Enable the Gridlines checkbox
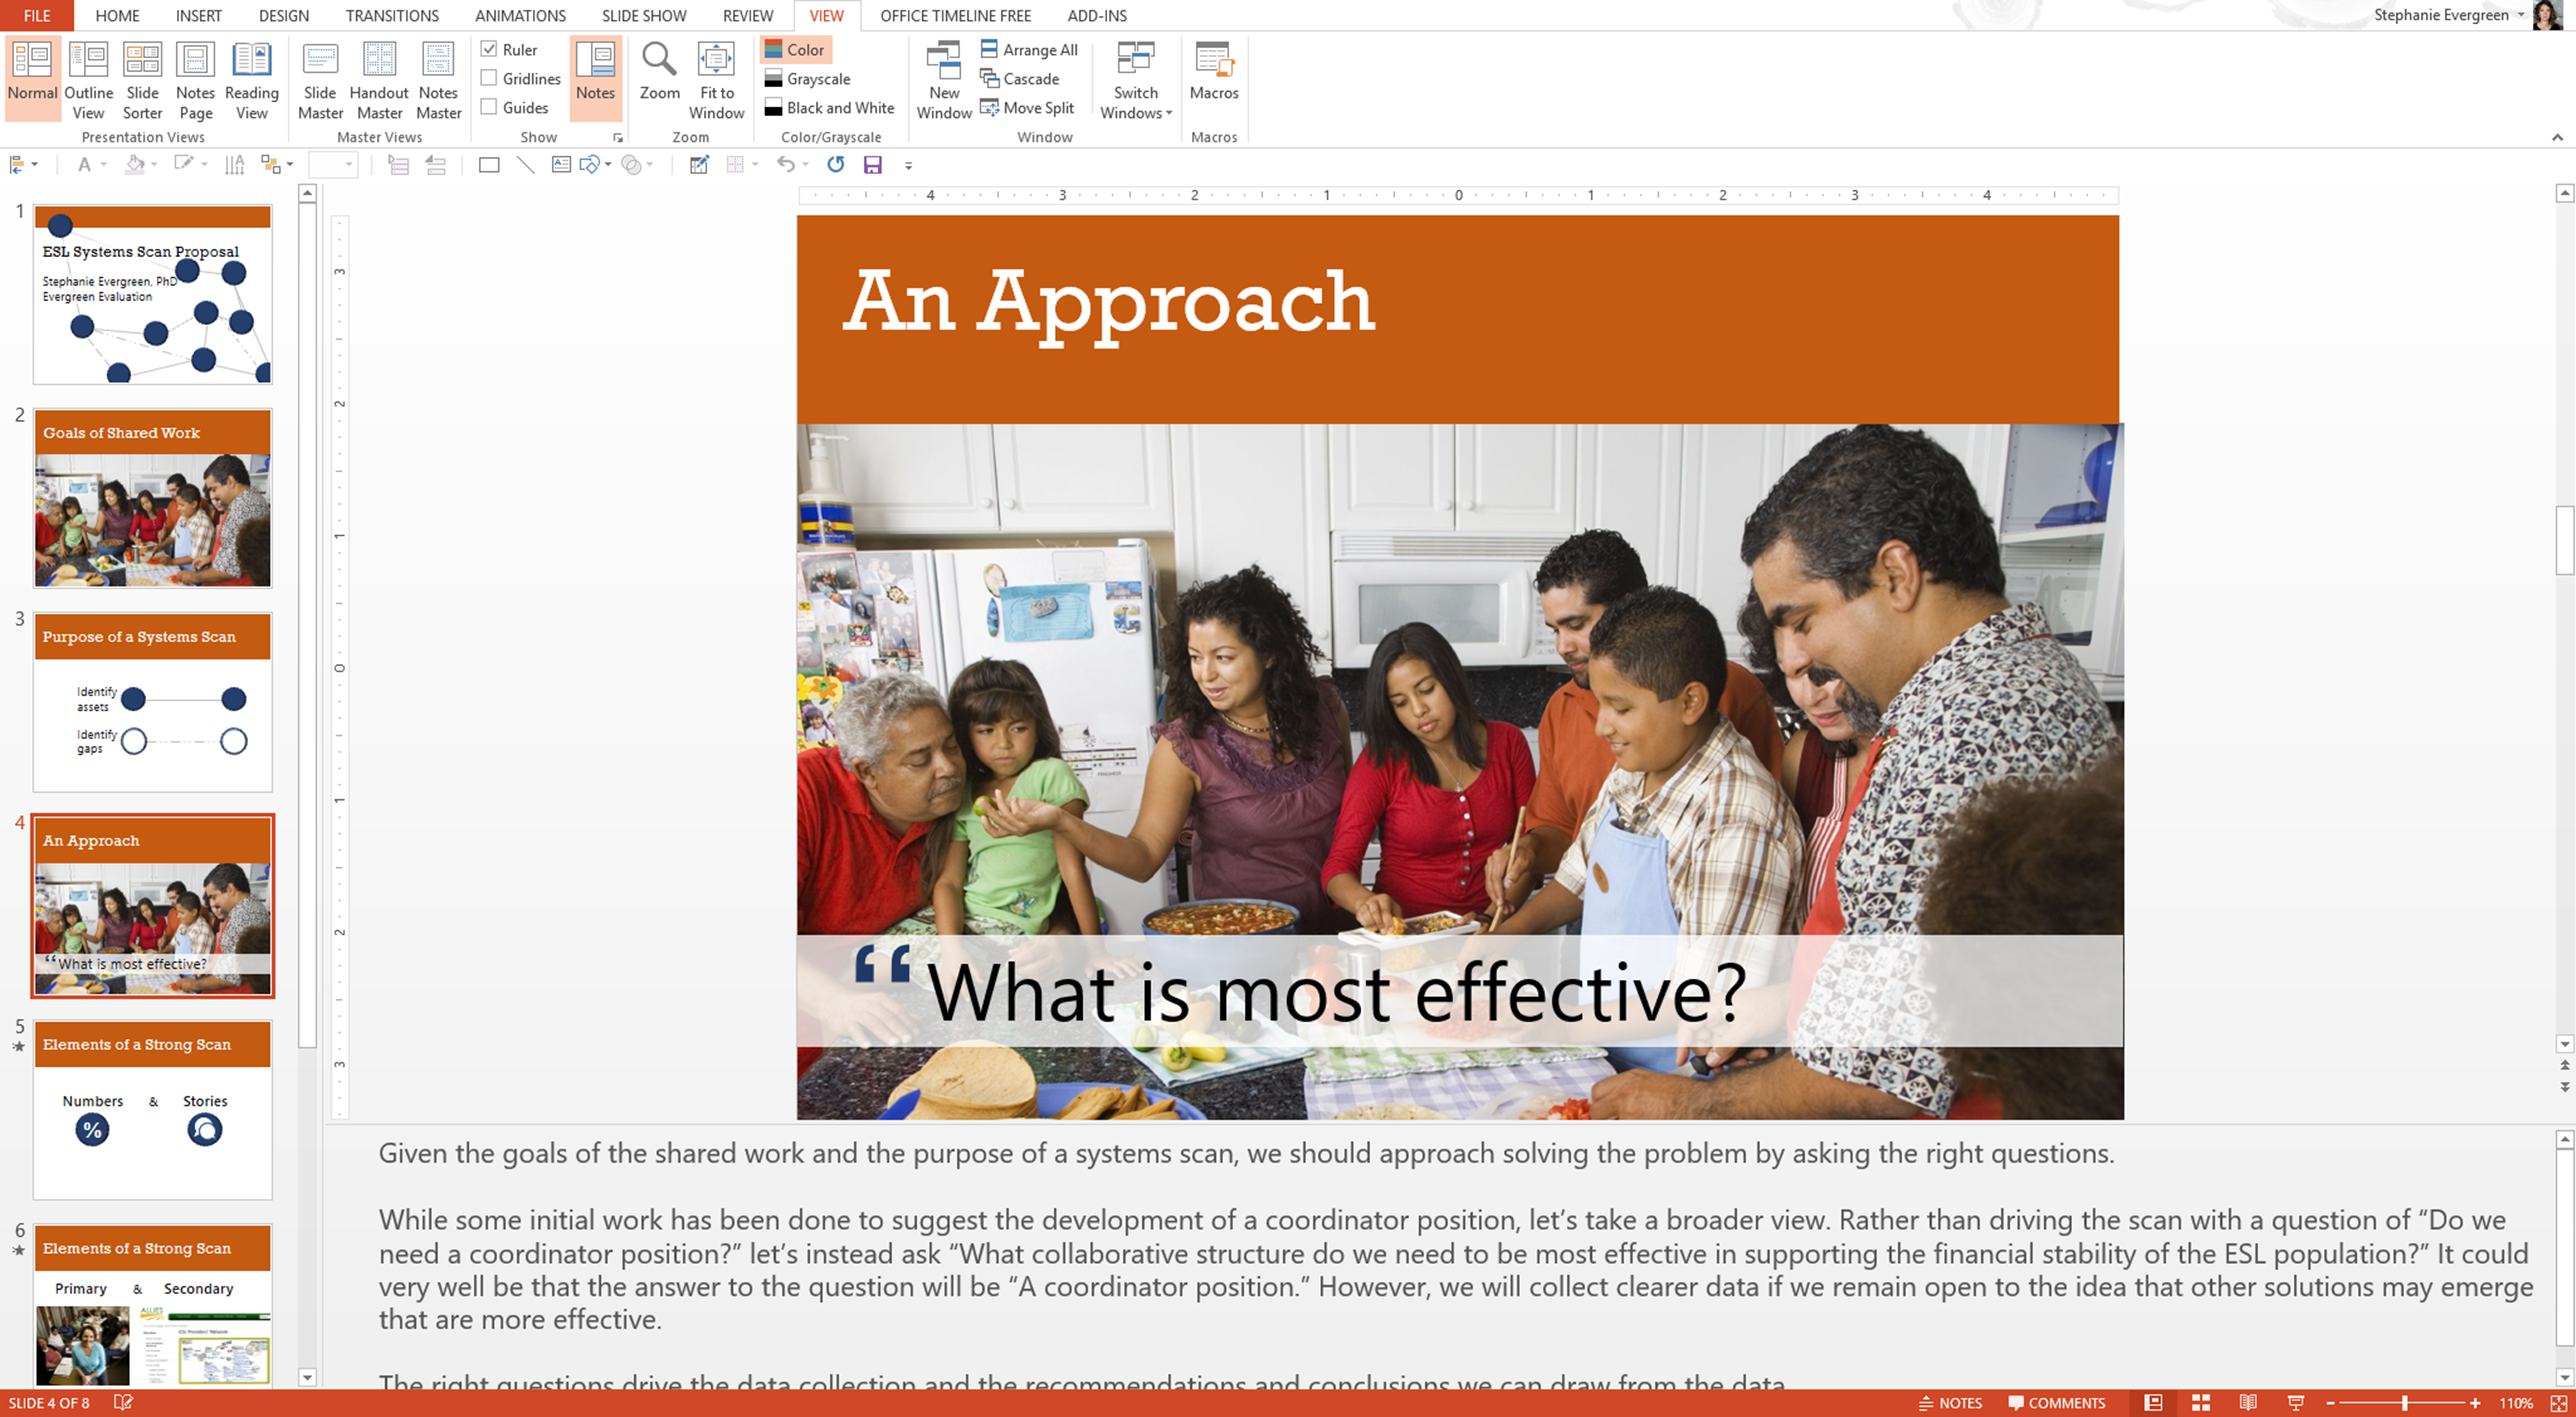Screen dimensions: 2576x1417 click(489, 78)
